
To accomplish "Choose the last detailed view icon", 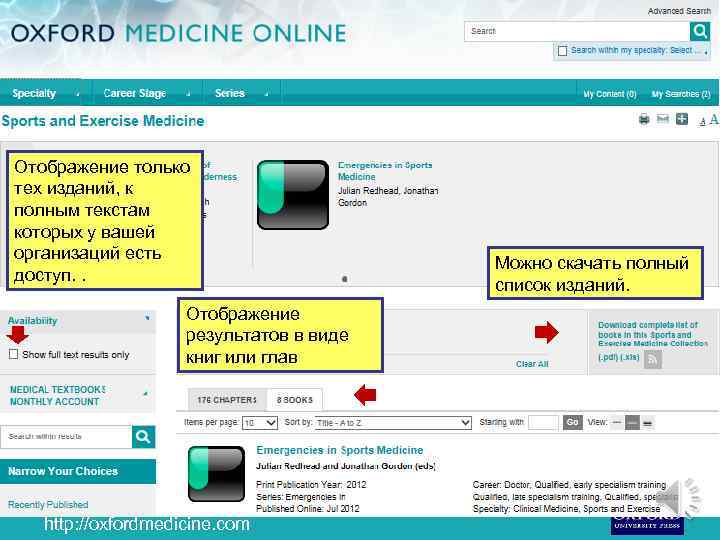I will [647, 423].
